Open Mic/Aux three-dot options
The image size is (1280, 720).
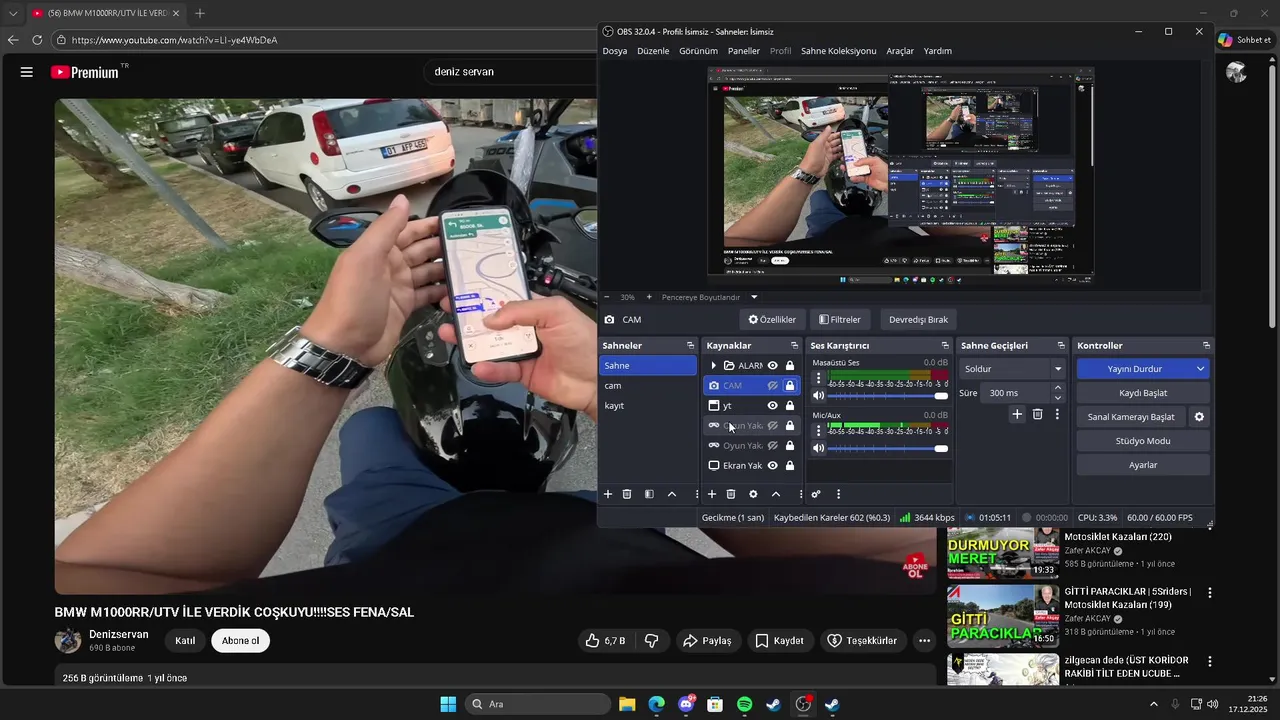819,431
